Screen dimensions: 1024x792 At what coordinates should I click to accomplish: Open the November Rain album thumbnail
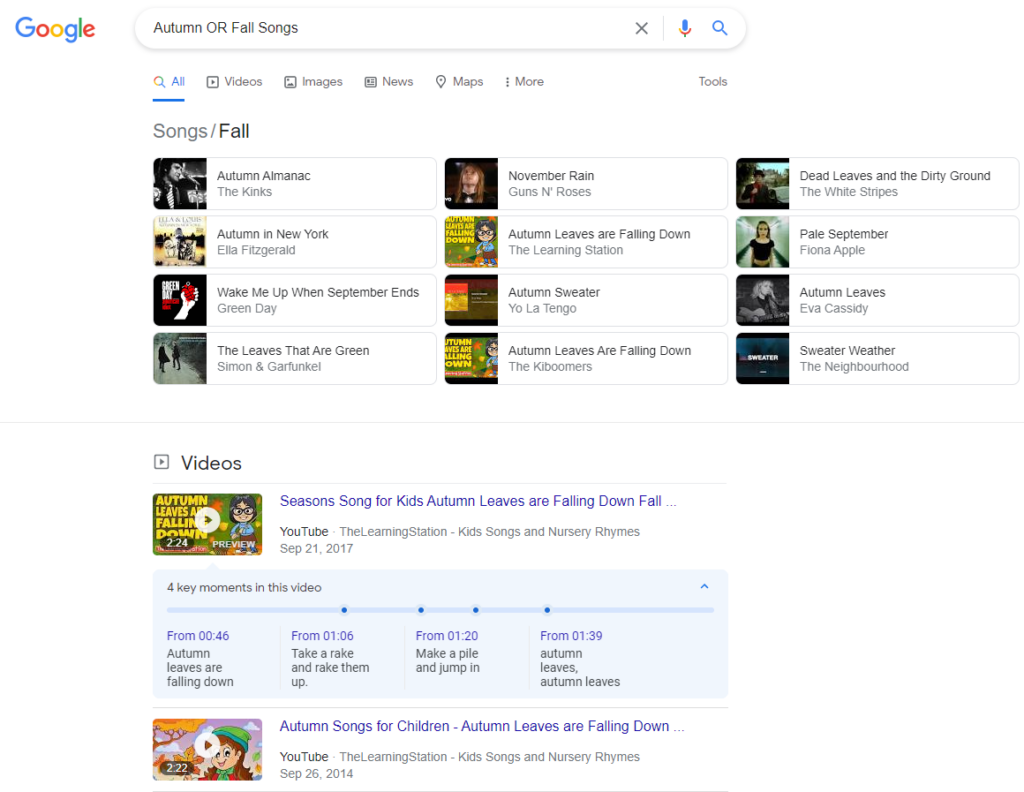pyautogui.click(x=471, y=184)
